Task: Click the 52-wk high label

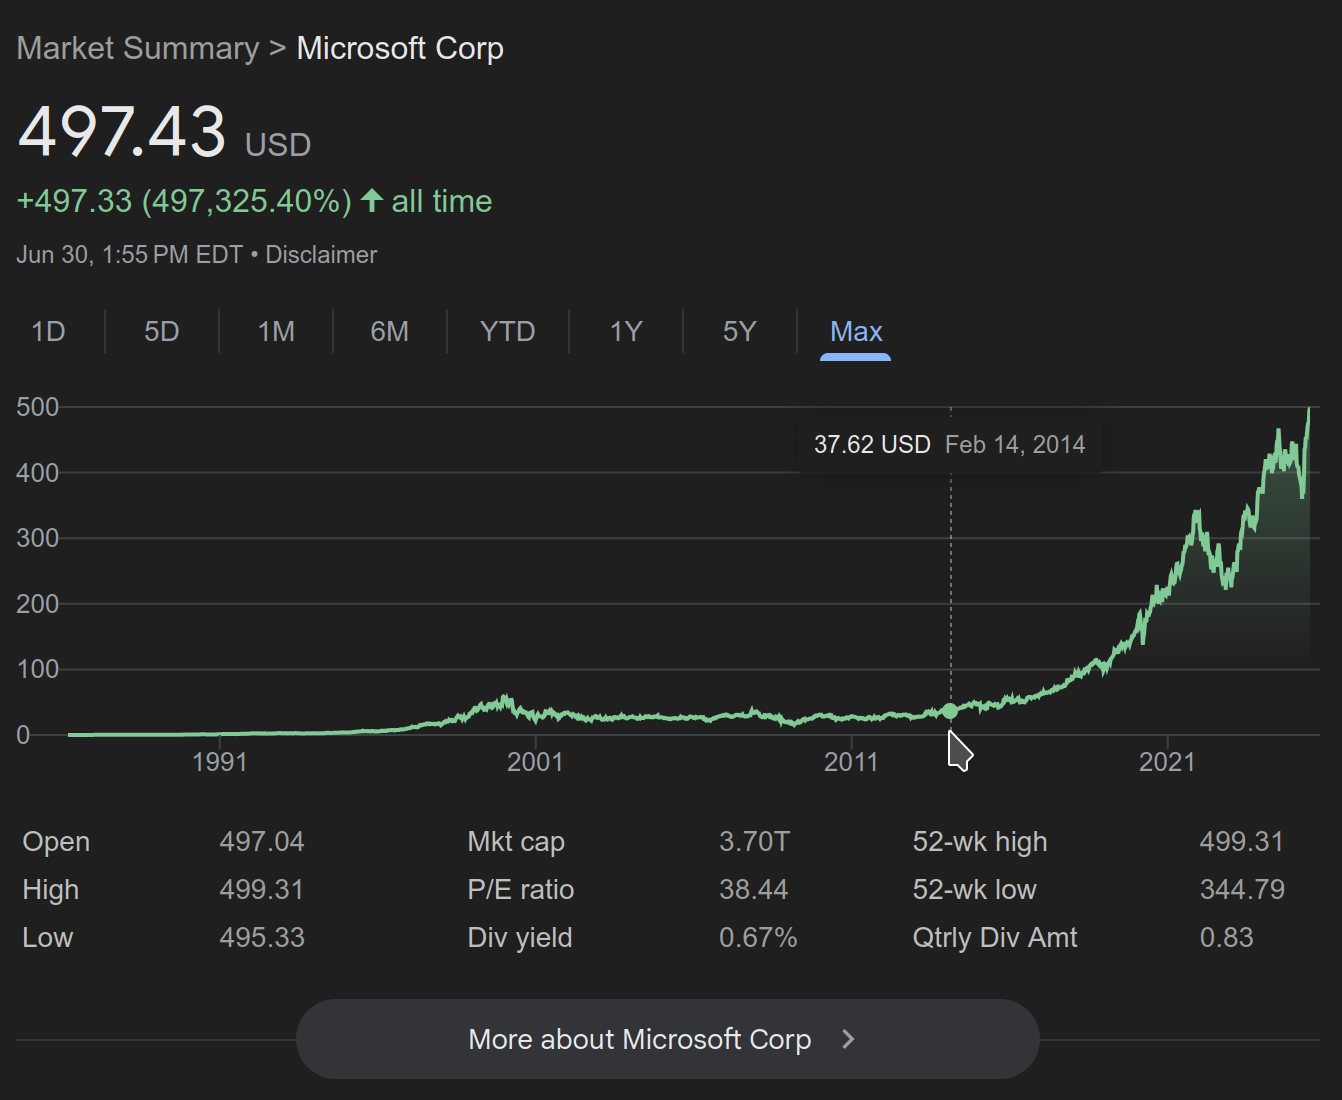Action: click(980, 842)
